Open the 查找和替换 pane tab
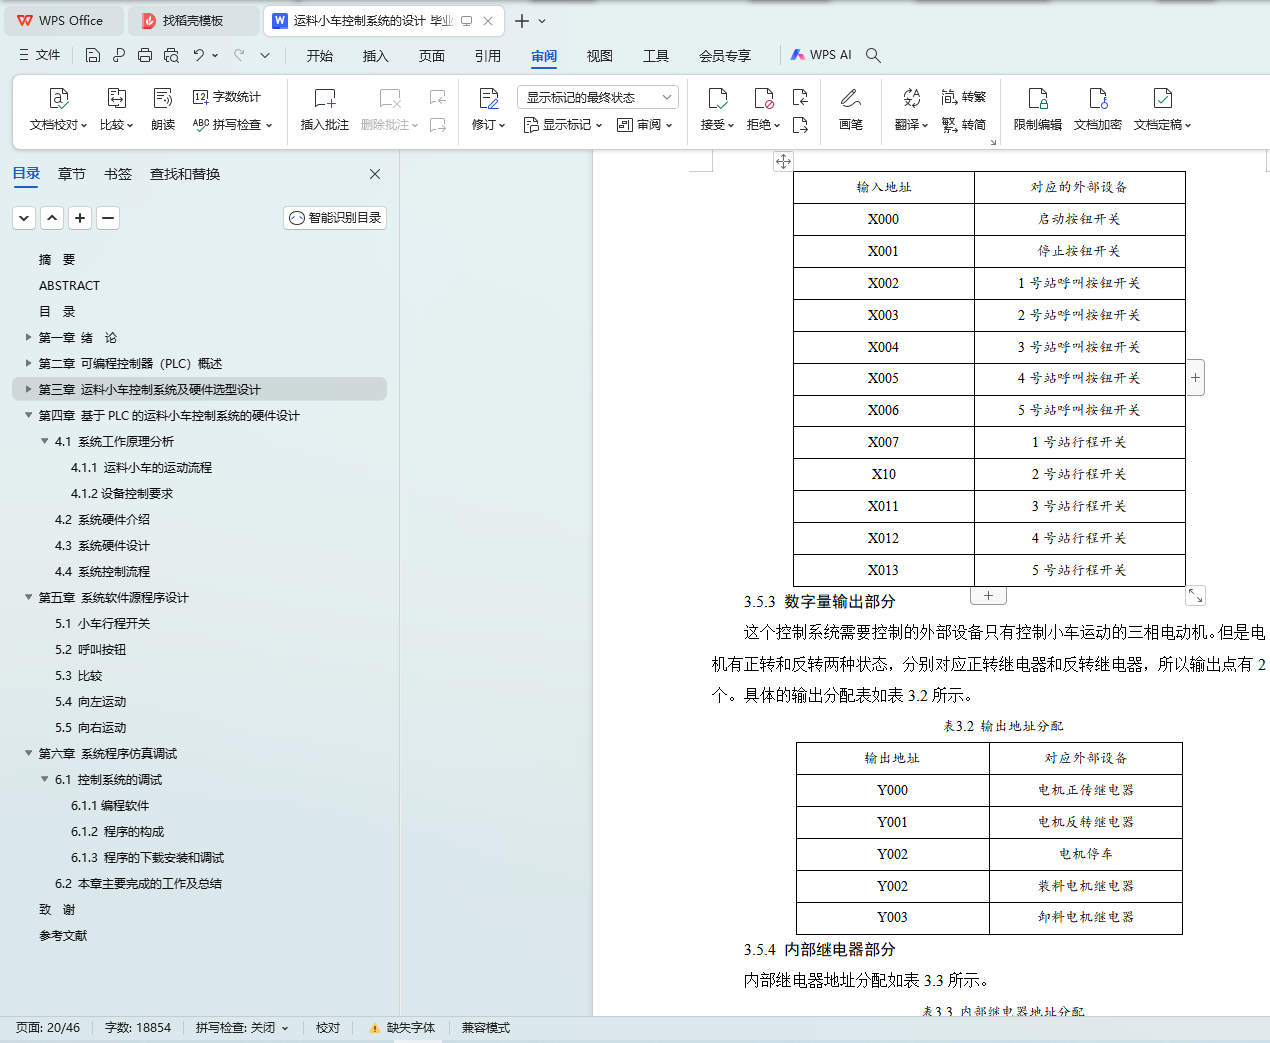 pyautogui.click(x=185, y=174)
